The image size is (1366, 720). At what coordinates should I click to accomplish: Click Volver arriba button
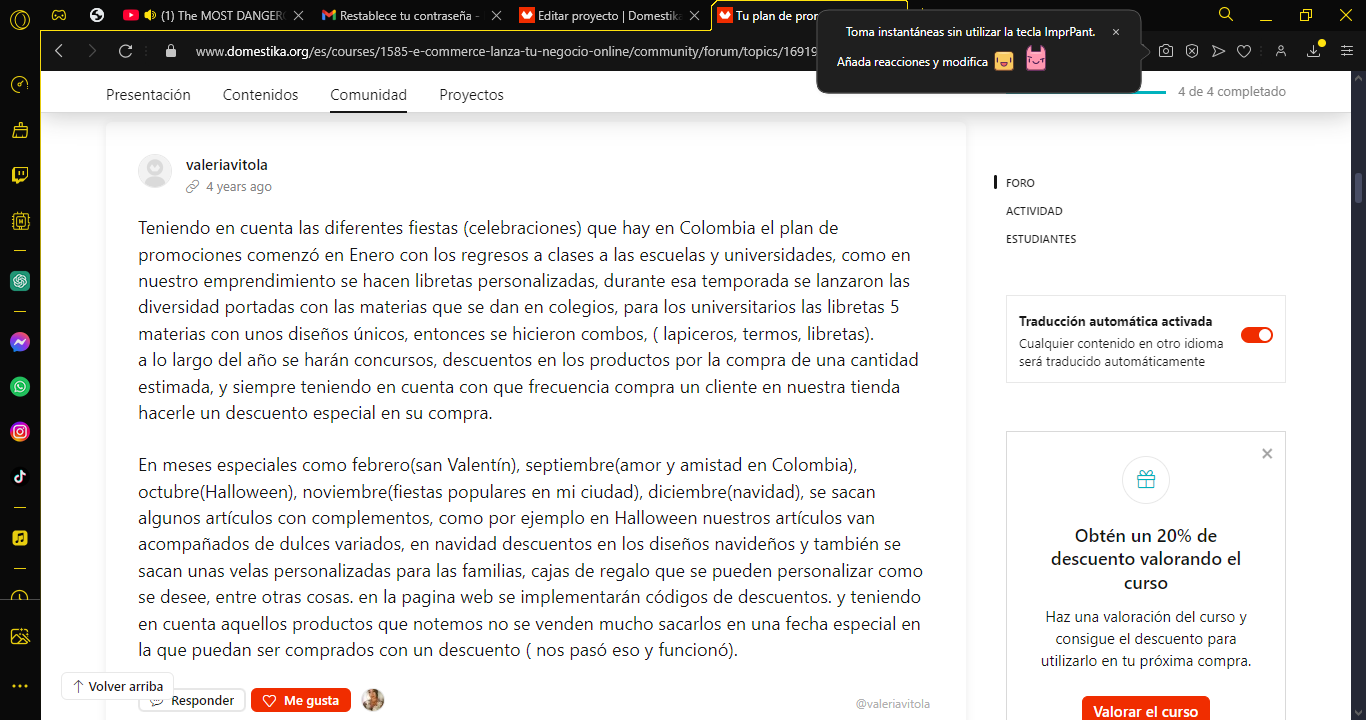118,686
